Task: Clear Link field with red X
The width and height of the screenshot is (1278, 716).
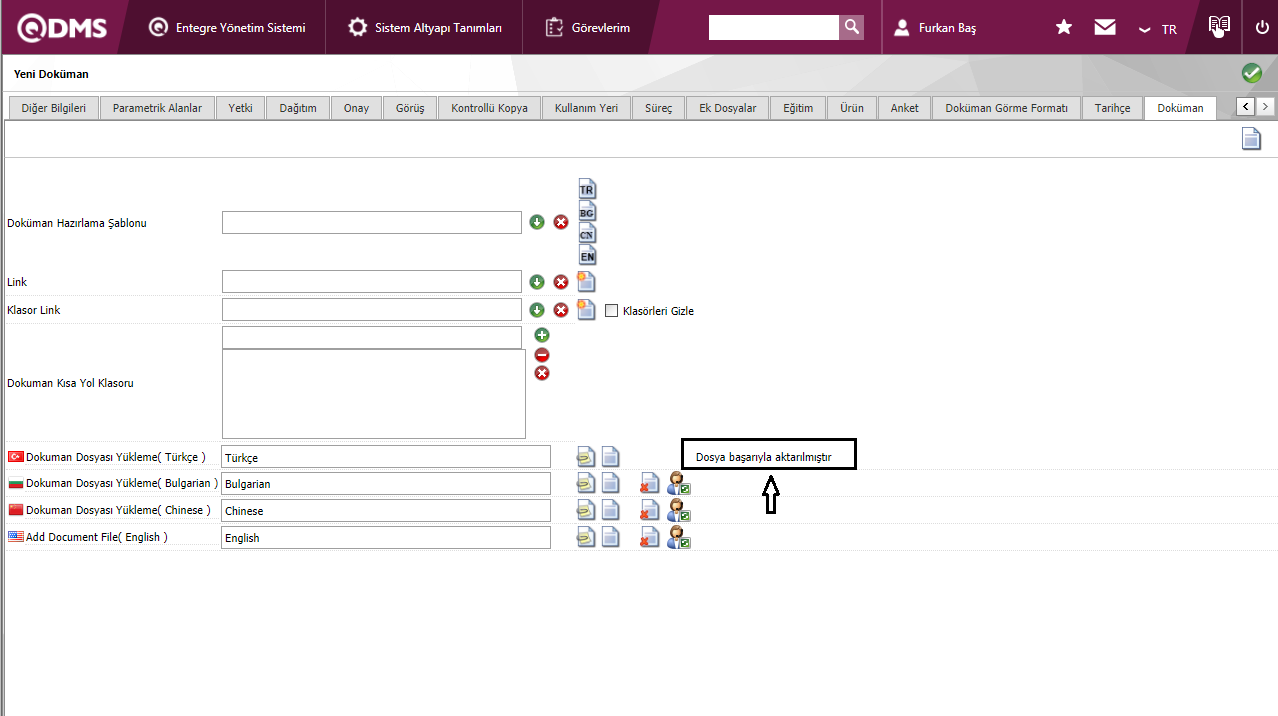Action: pyautogui.click(x=561, y=282)
